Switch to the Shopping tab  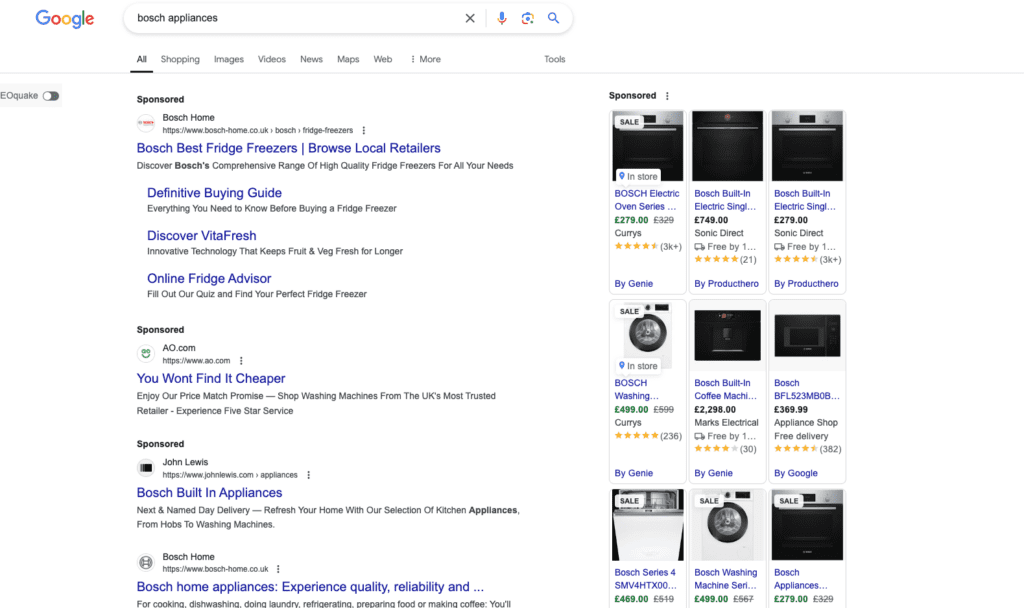pos(180,59)
